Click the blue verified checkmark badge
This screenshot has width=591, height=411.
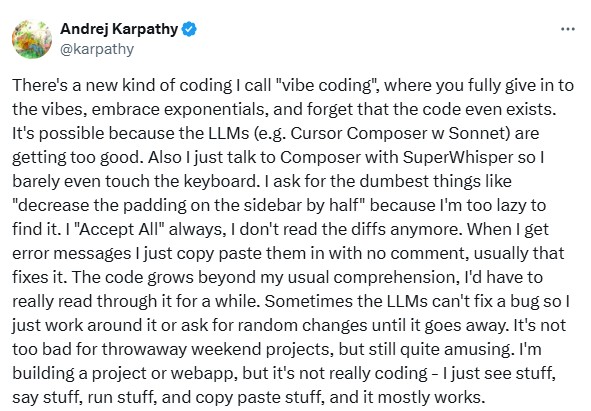(189, 29)
